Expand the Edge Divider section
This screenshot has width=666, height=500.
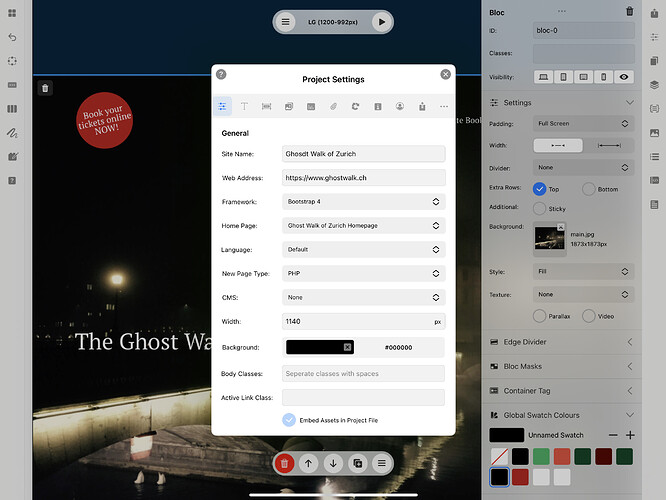pyautogui.click(x=561, y=343)
